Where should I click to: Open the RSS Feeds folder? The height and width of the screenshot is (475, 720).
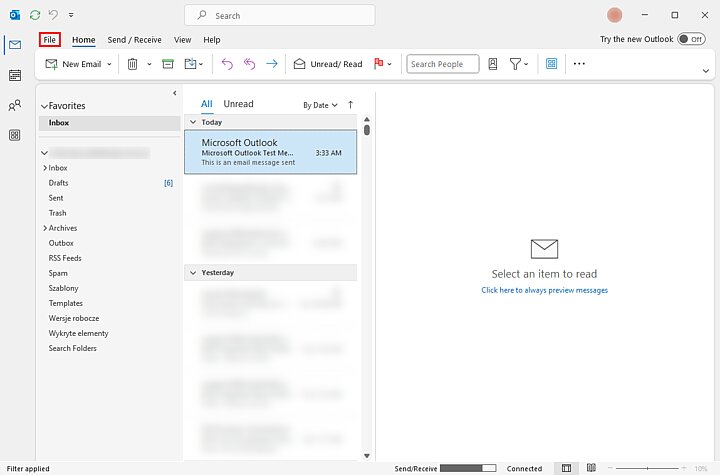(x=65, y=258)
